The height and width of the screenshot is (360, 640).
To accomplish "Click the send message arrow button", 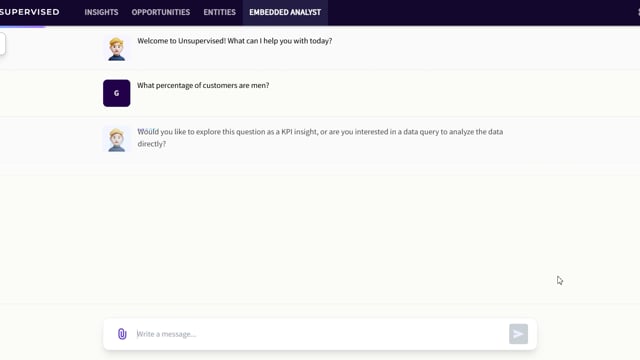I will pos(518,334).
